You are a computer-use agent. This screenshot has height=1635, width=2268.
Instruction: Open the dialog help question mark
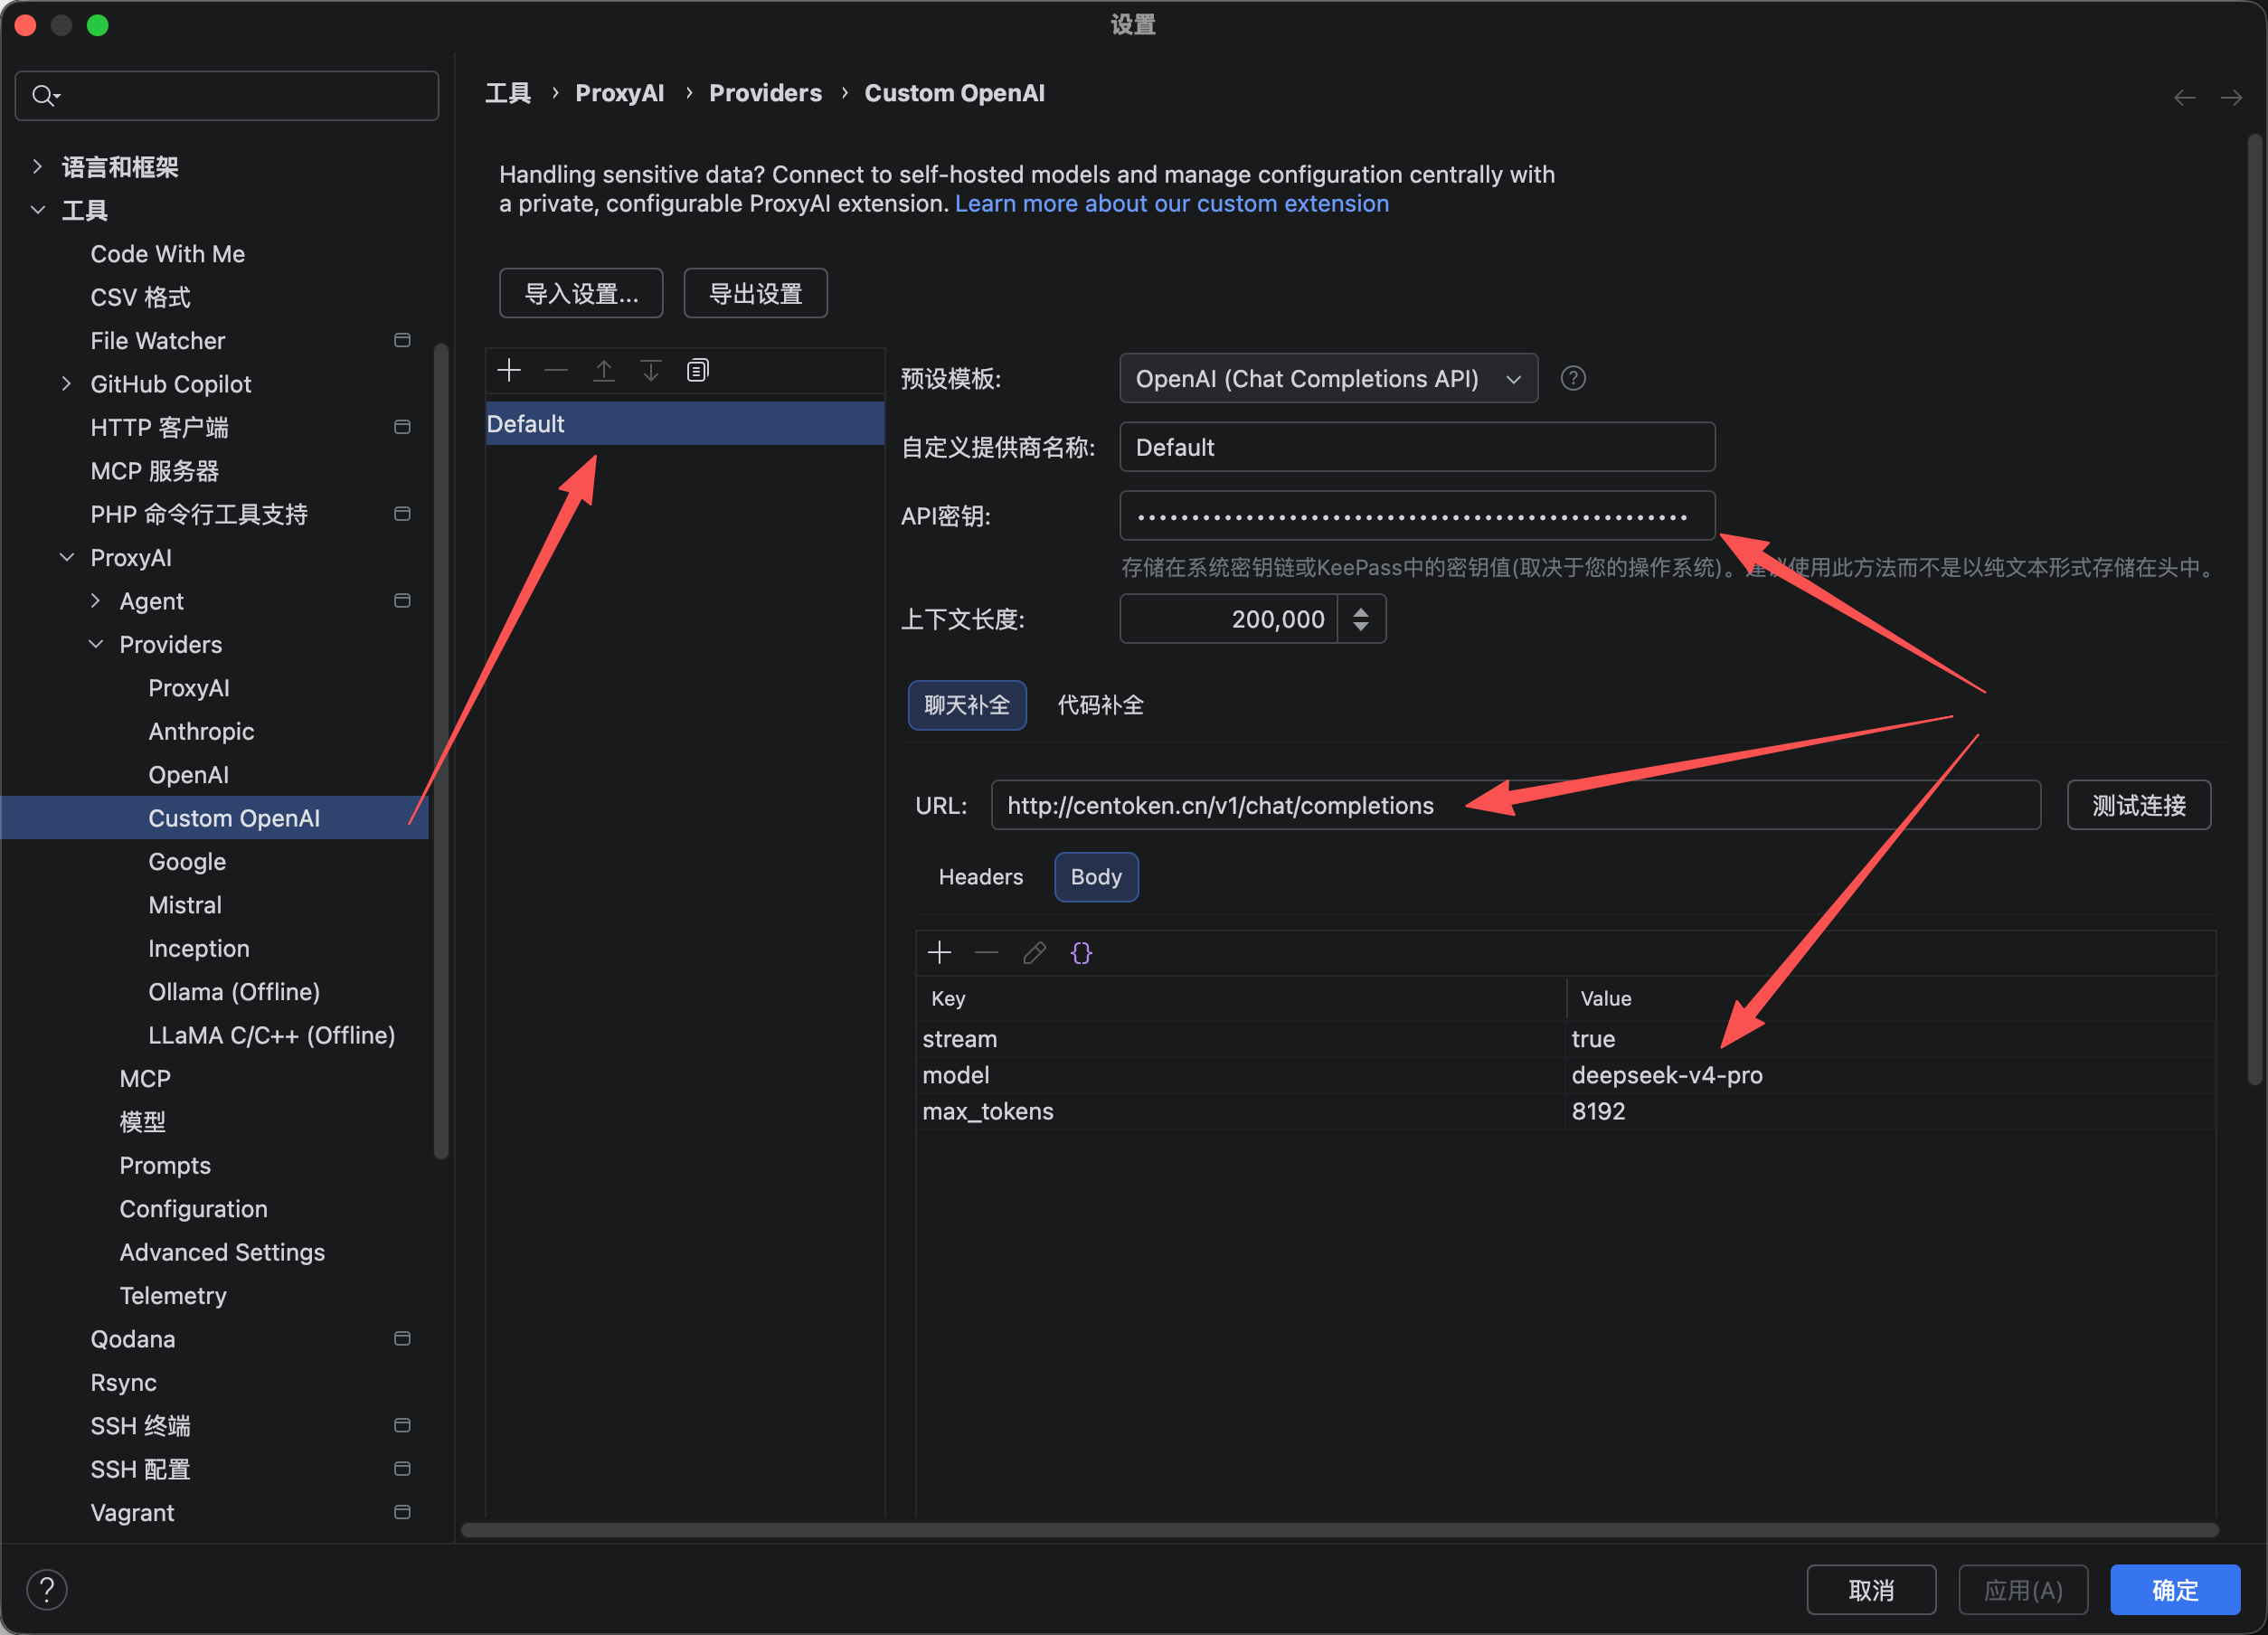[x=47, y=1589]
